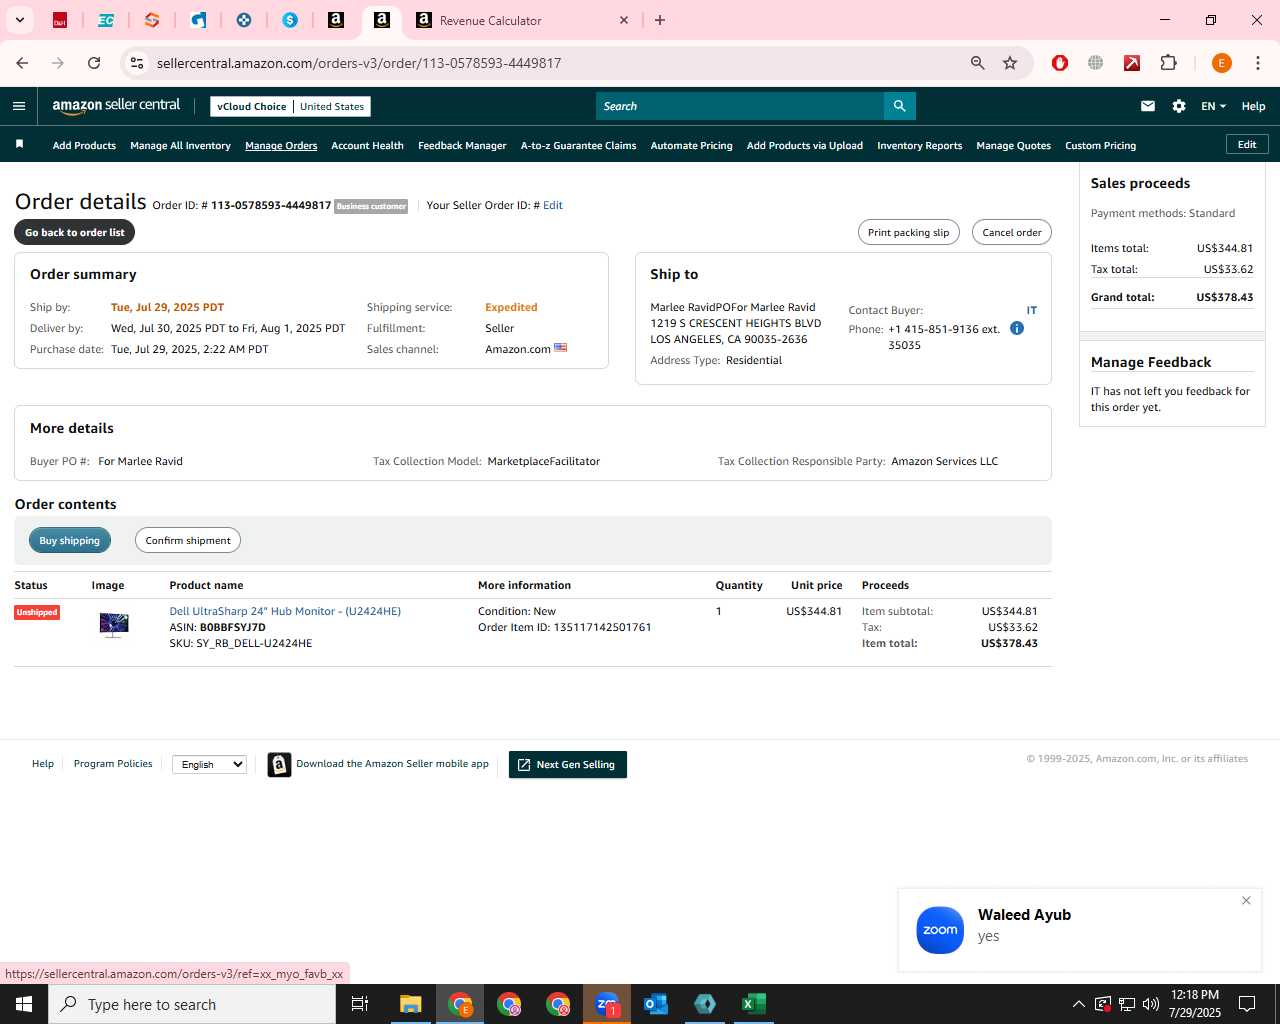
Task: Click the Task View taskbar icon
Action: 360,1004
